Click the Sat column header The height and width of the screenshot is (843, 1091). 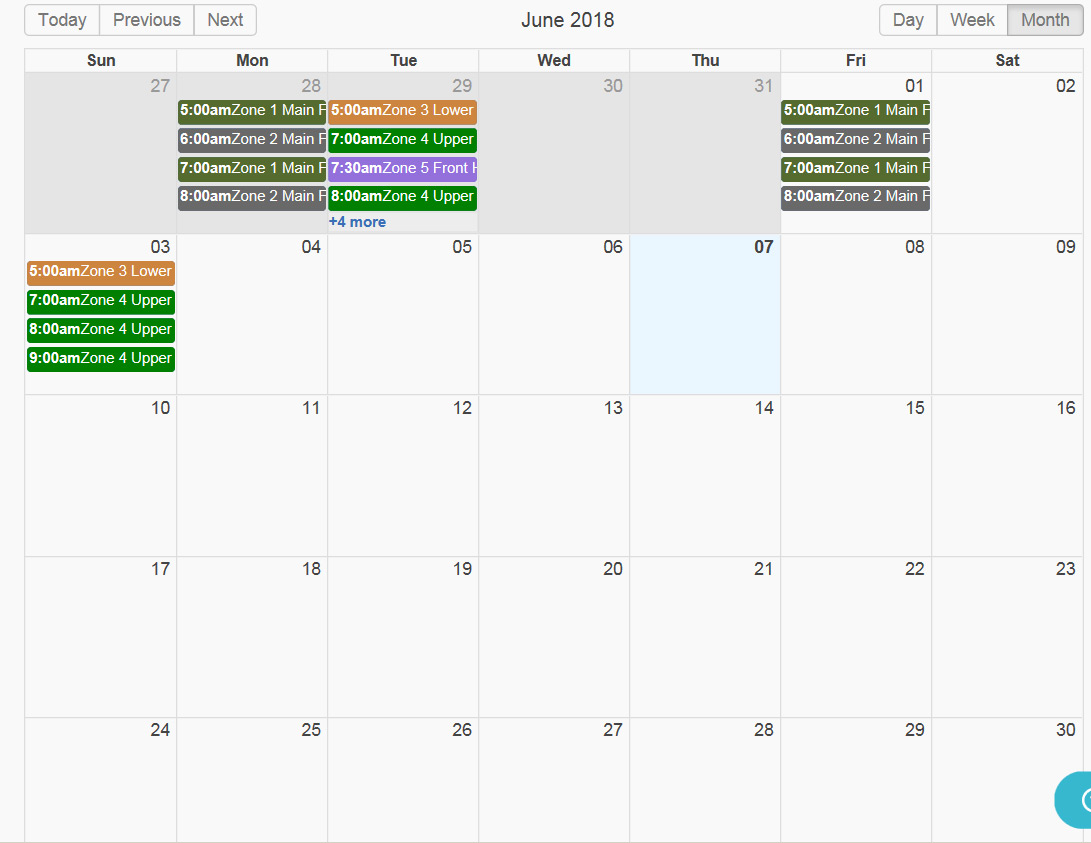click(x=1008, y=61)
